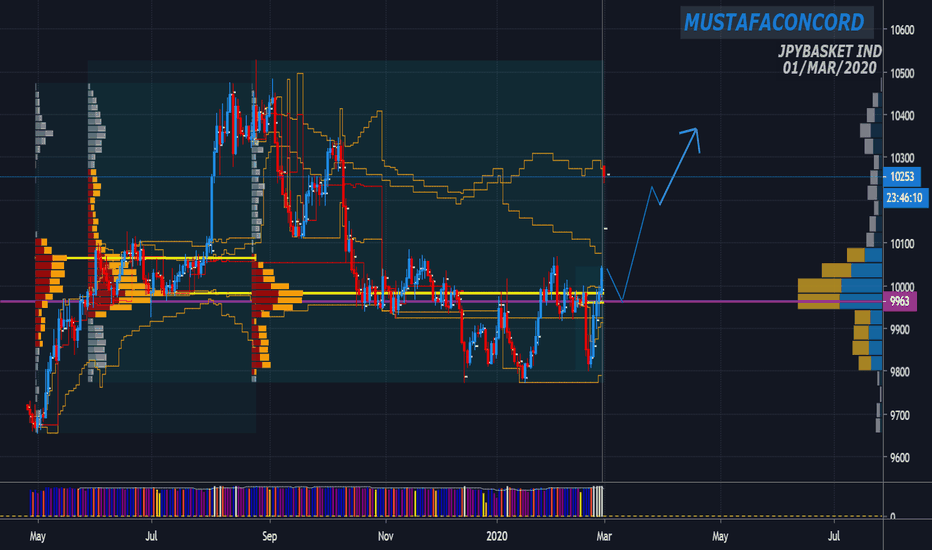Select the 10100 price axis label
This screenshot has width=932, height=550.
(x=902, y=244)
